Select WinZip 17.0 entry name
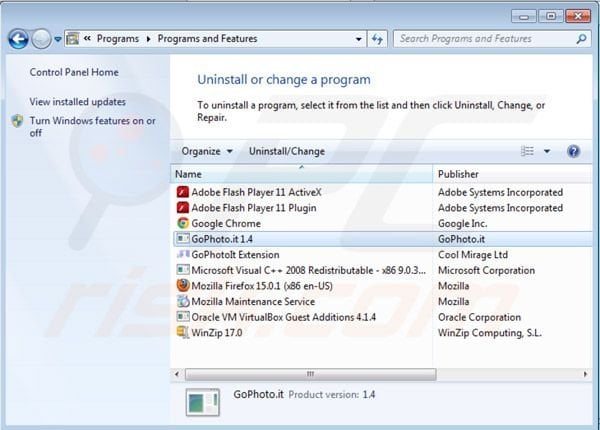 point(217,333)
